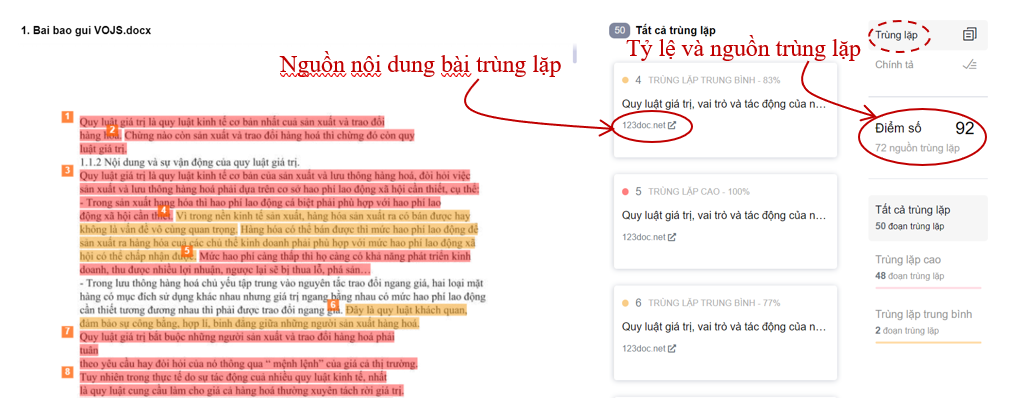Click orange marker 5 in document
Viewport: 1017px width, 414px height.
pyautogui.click(x=186, y=250)
